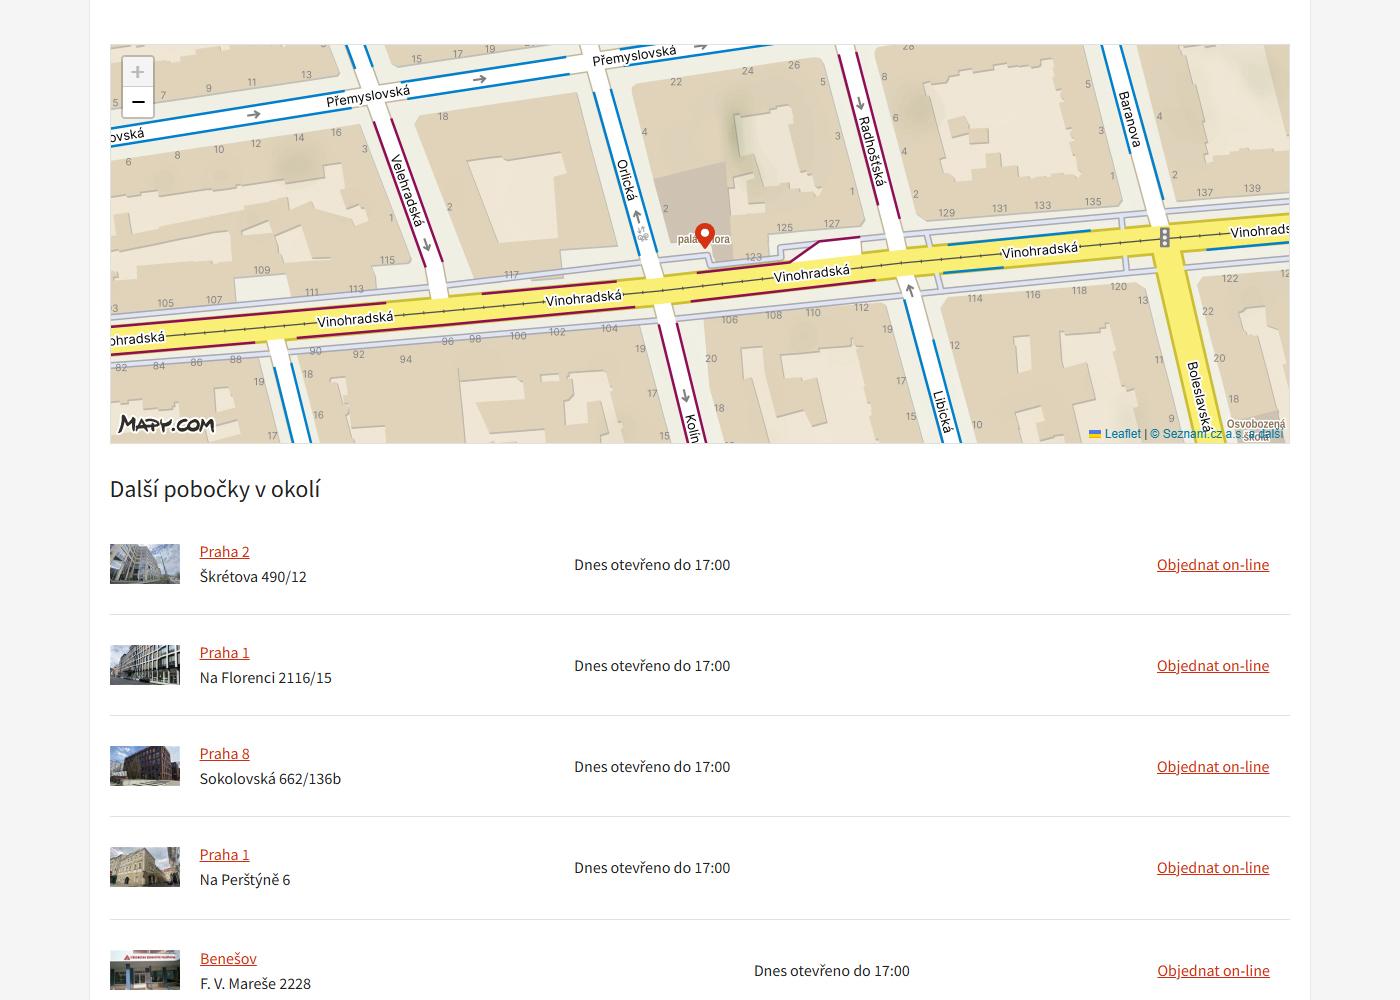This screenshot has height=1000, width=1400.
Task: Open the Škrétova branch building thumbnail
Action: [x=145, y=564]
